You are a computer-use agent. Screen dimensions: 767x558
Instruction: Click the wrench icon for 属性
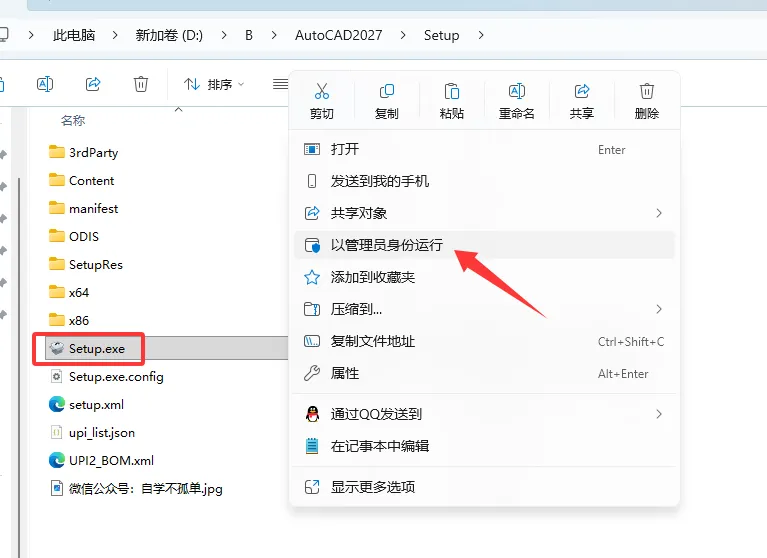tap(312, 374)
